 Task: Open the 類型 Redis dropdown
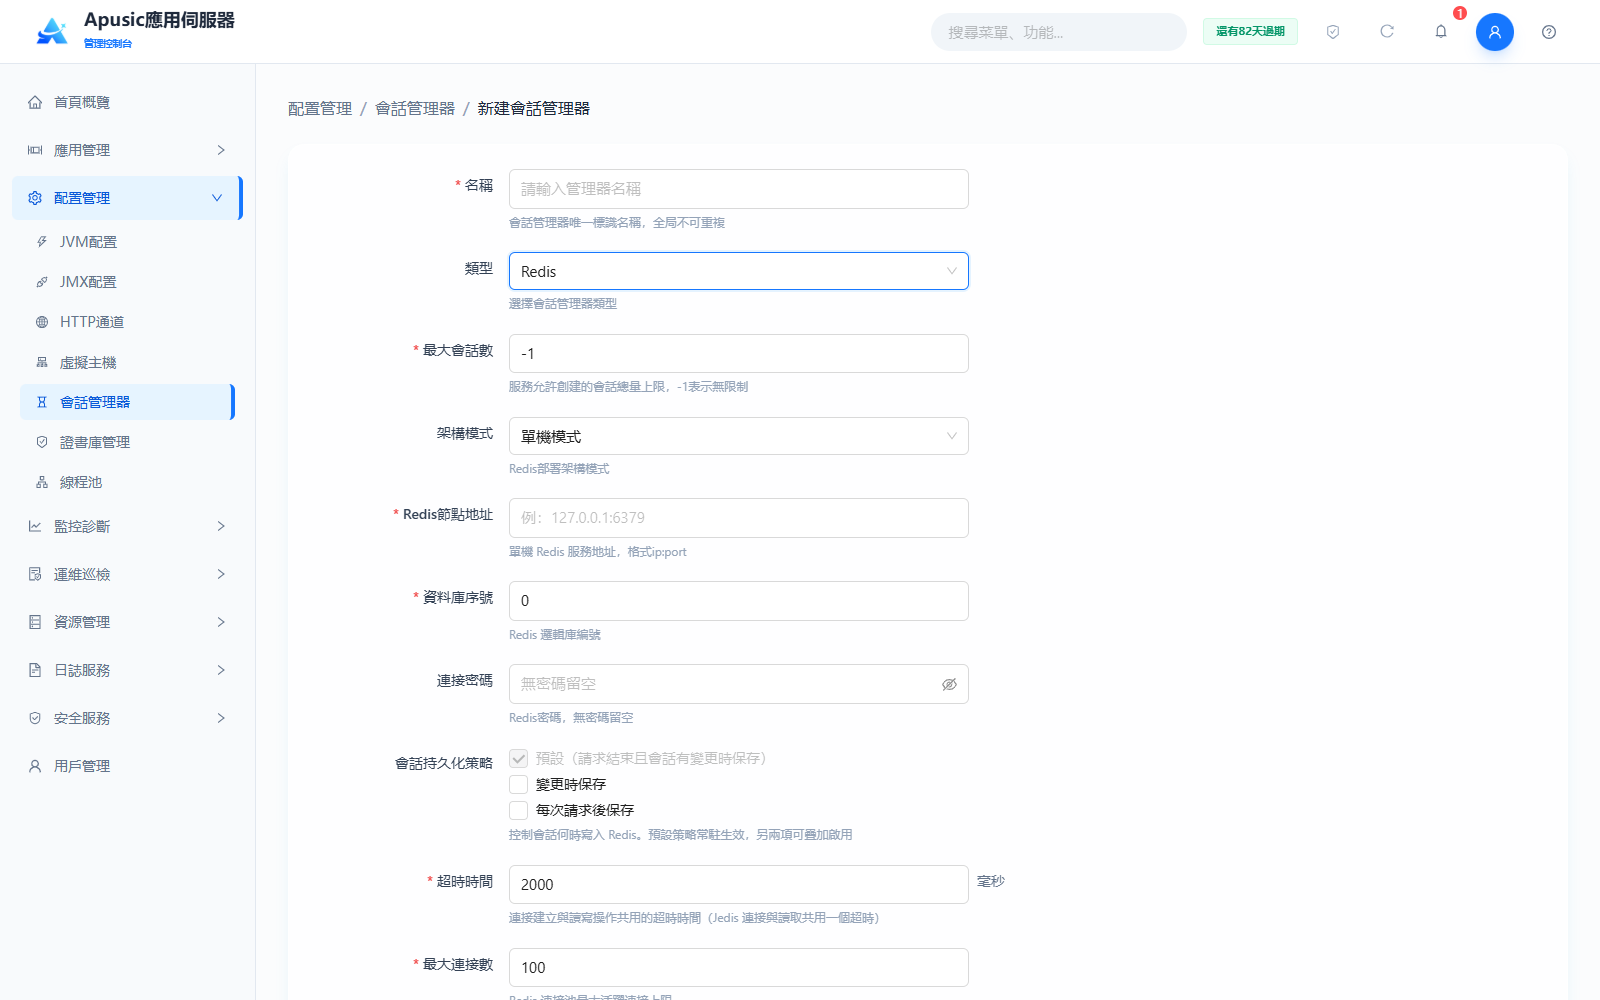click(x=738, y=271)
